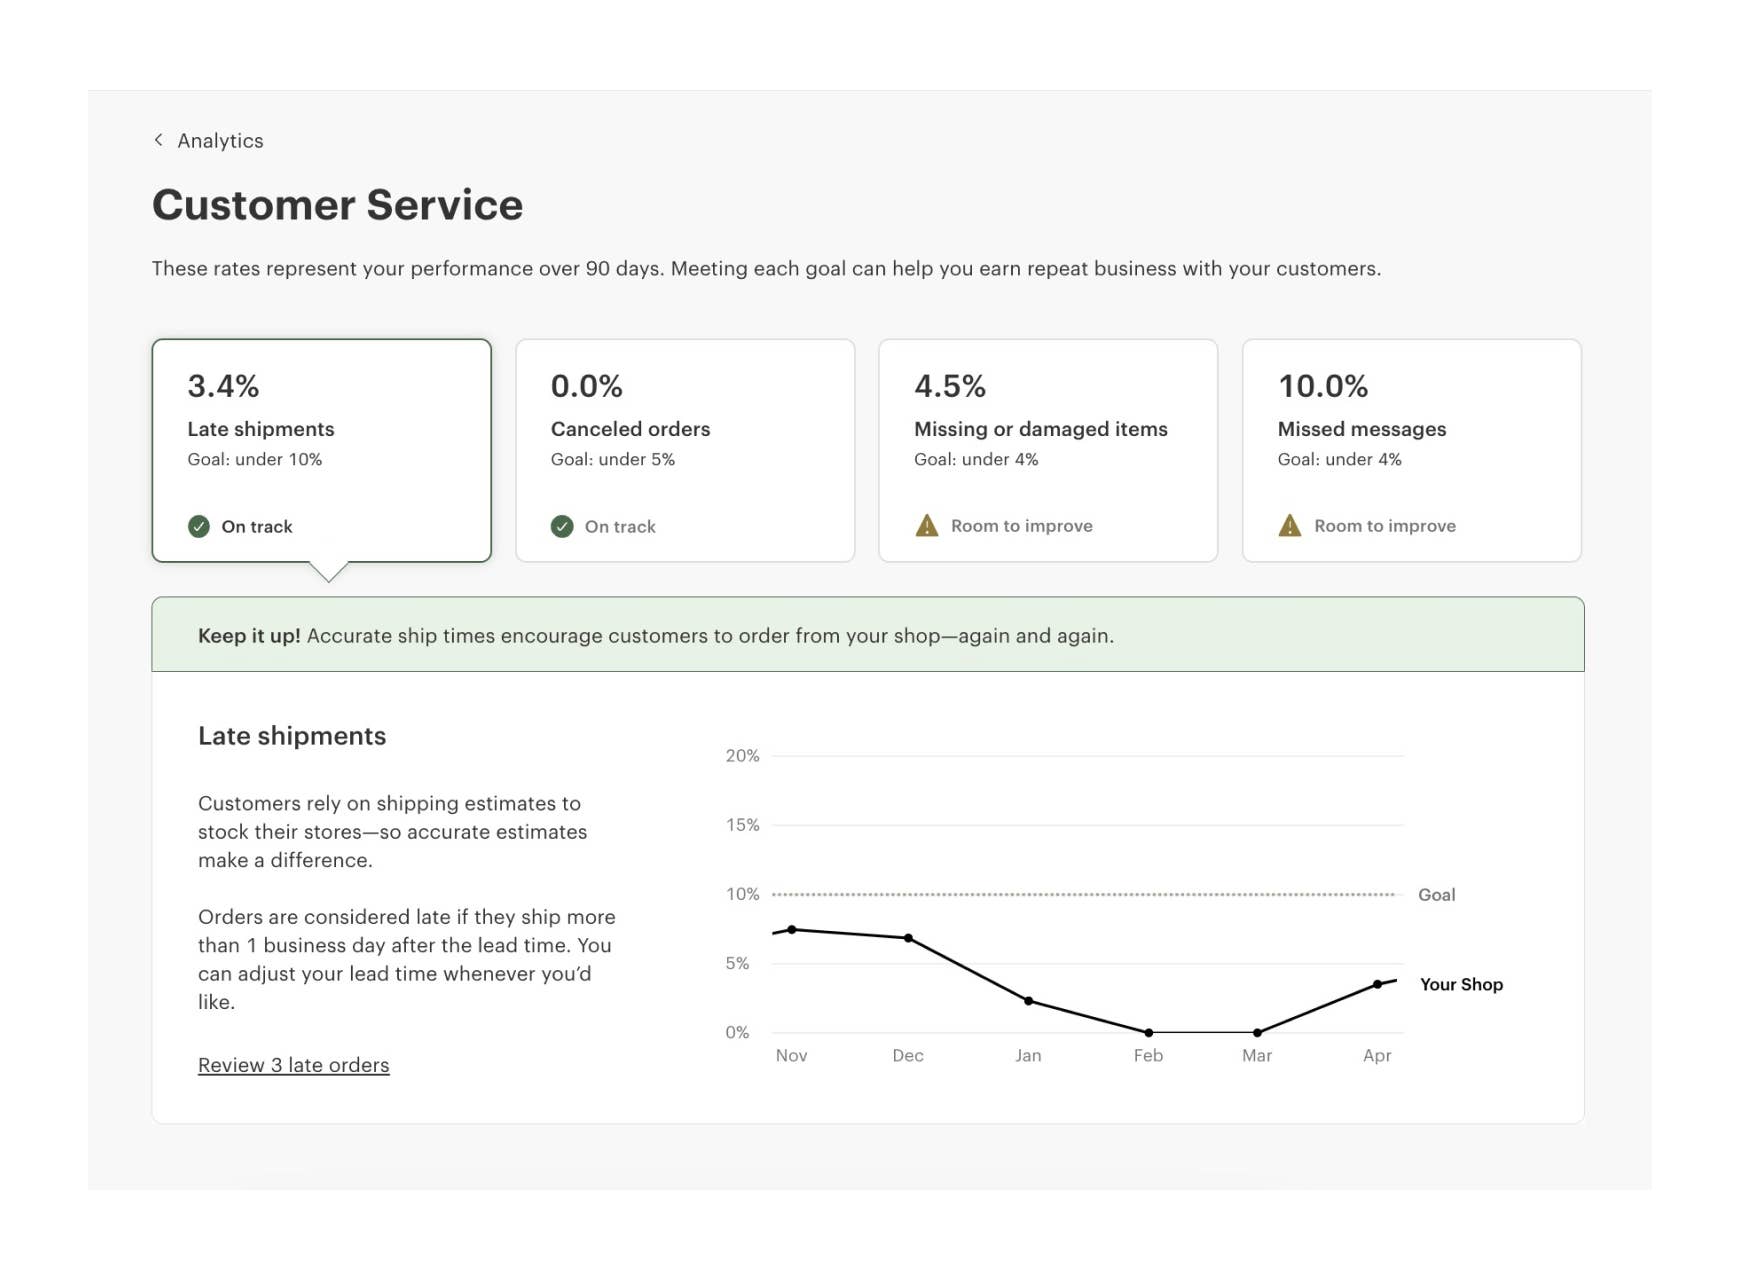Viewport: 1742px width, 1278px height.
Task: Open the Missing or damaged items card
Action: pyautogui.click(x=1048, y=450)
